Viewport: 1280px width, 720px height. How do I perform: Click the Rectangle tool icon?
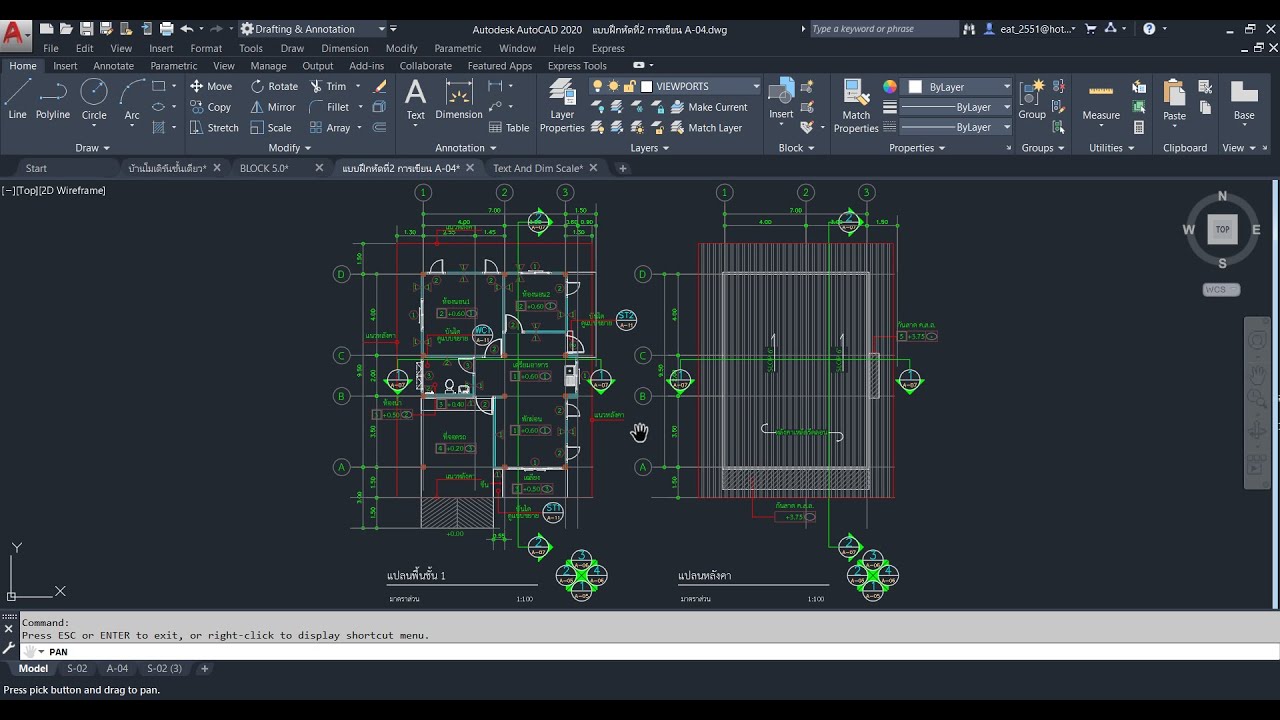point(158,86)
